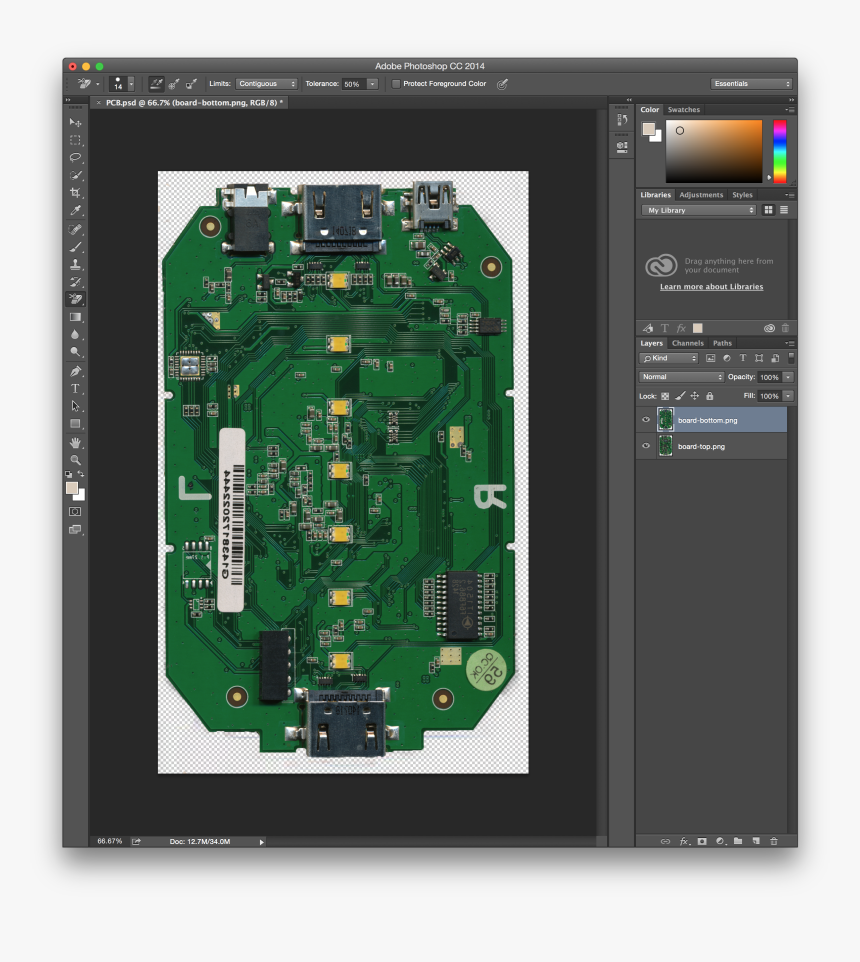Screen dimensions: 860x962
Task: Select the Clone Stamp tool
Action: [75, 264]
